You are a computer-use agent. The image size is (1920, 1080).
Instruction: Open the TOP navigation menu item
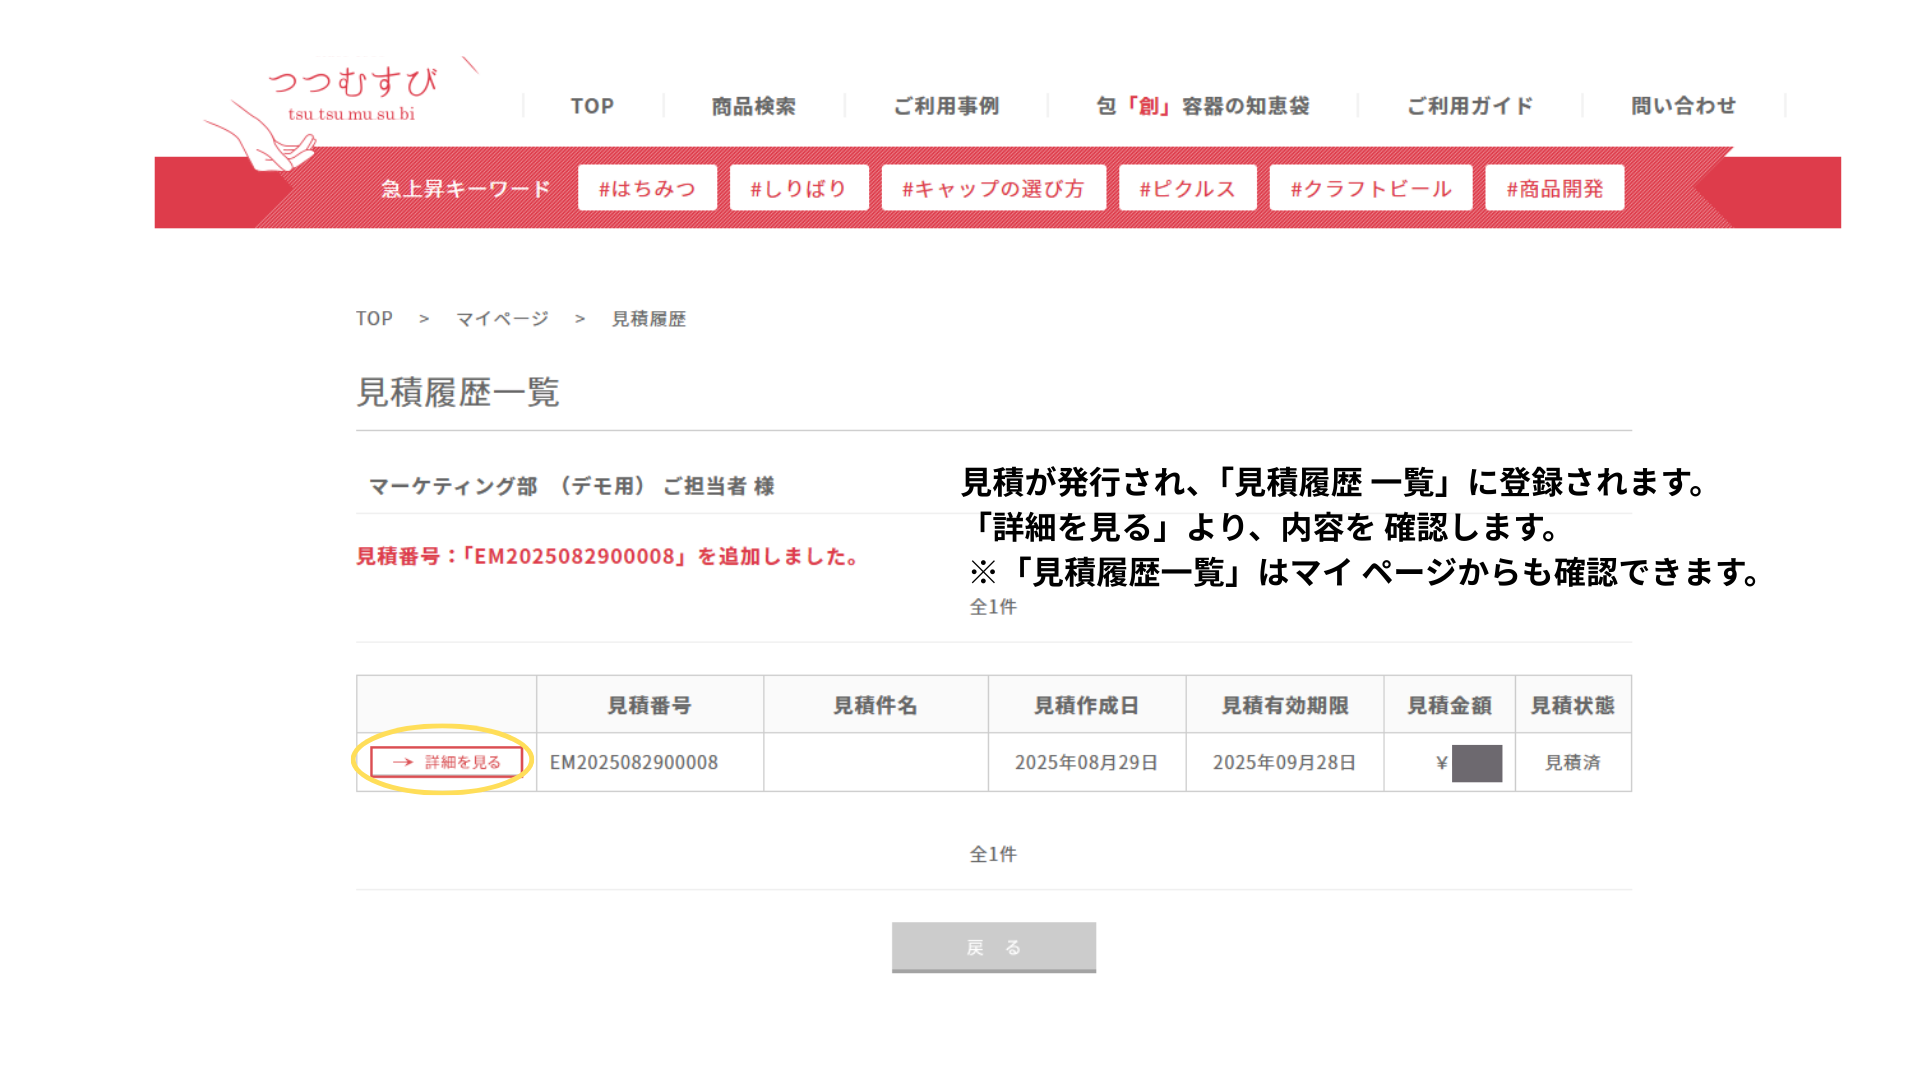coord(592,106)
